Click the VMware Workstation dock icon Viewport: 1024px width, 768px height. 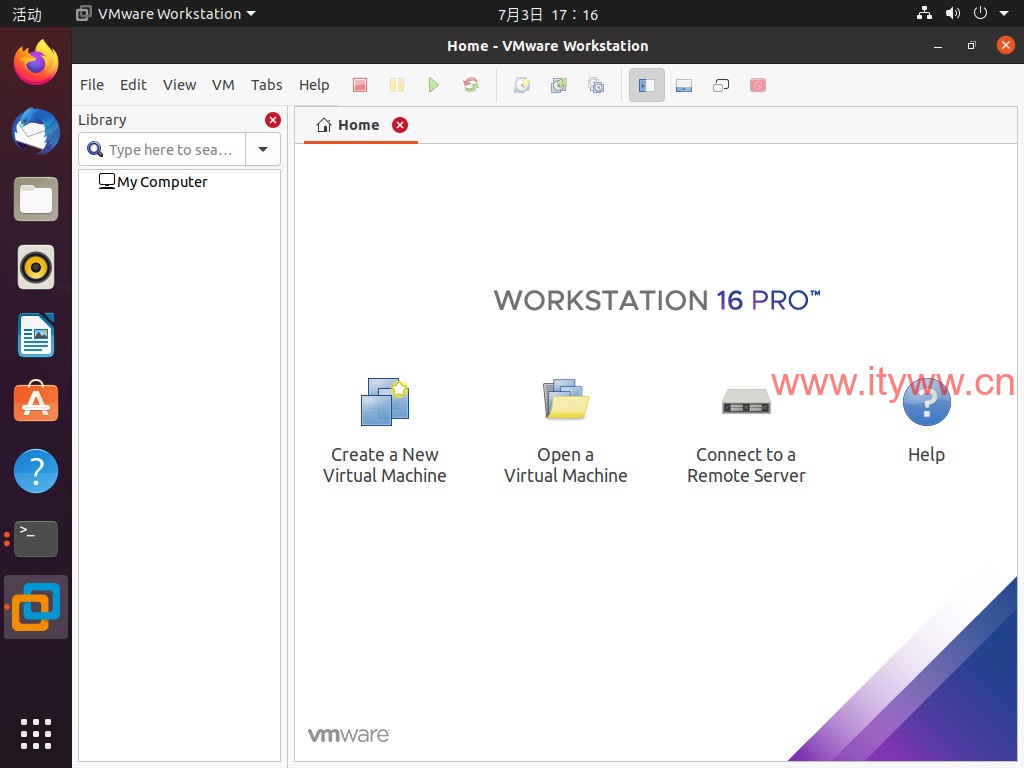coord(36,607)
